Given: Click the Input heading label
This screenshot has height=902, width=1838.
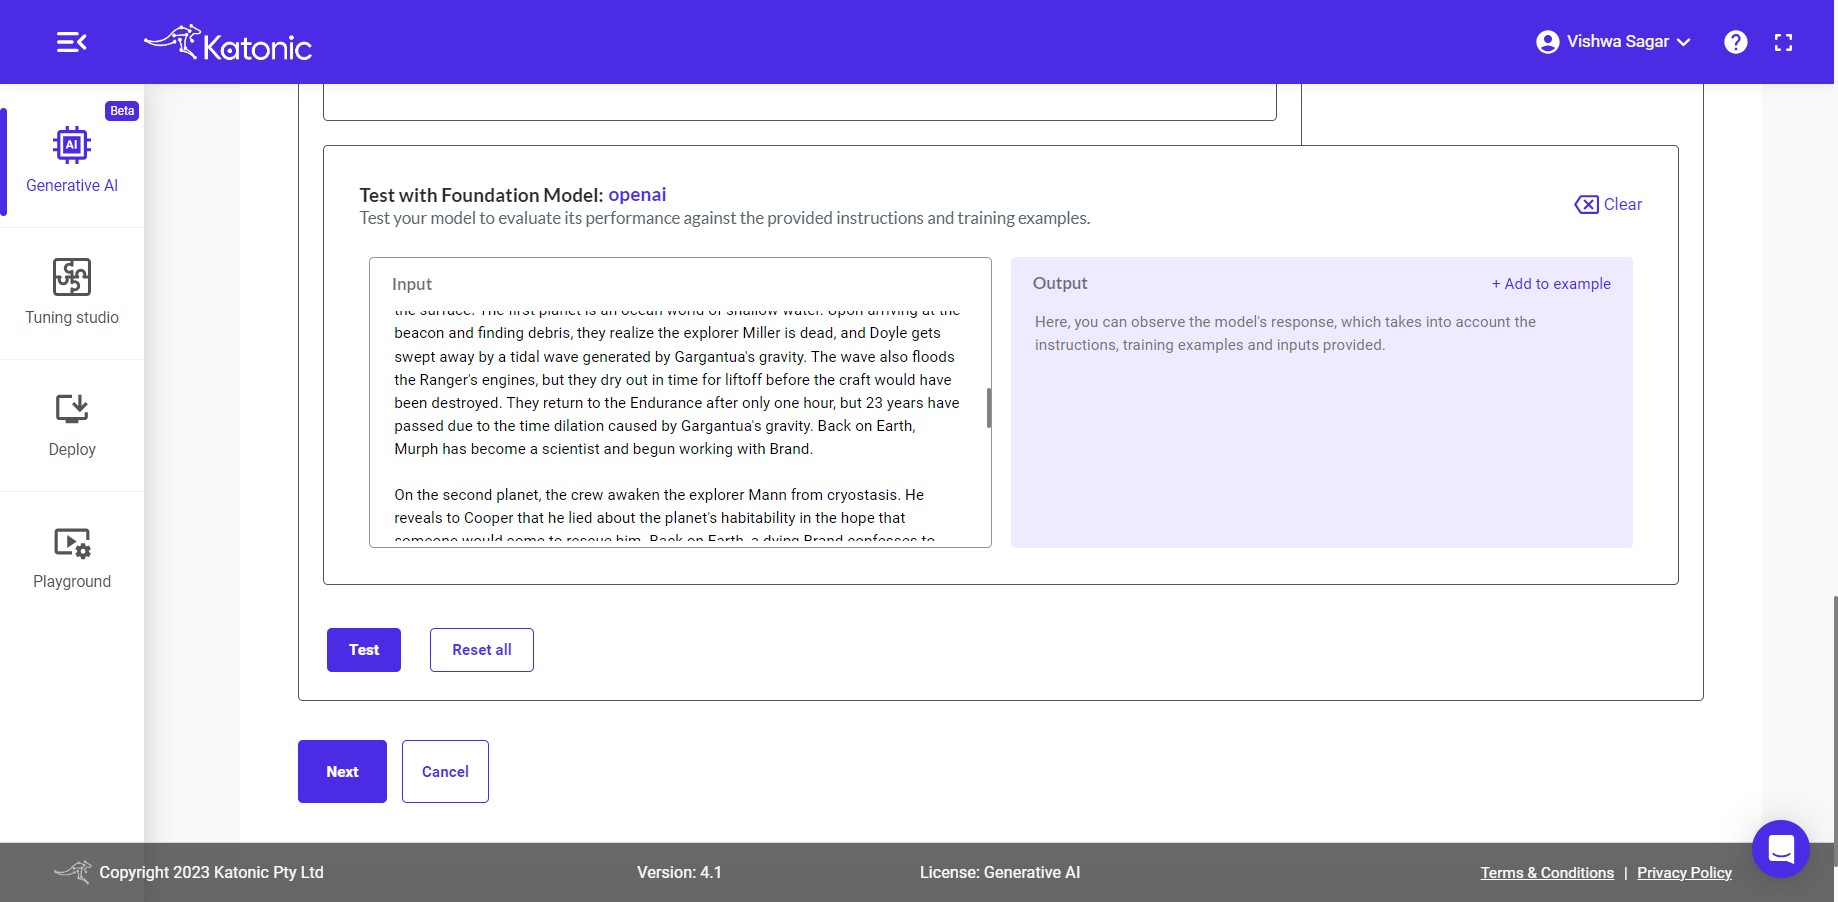Looking at the screenshot, I should coord(412,284).
